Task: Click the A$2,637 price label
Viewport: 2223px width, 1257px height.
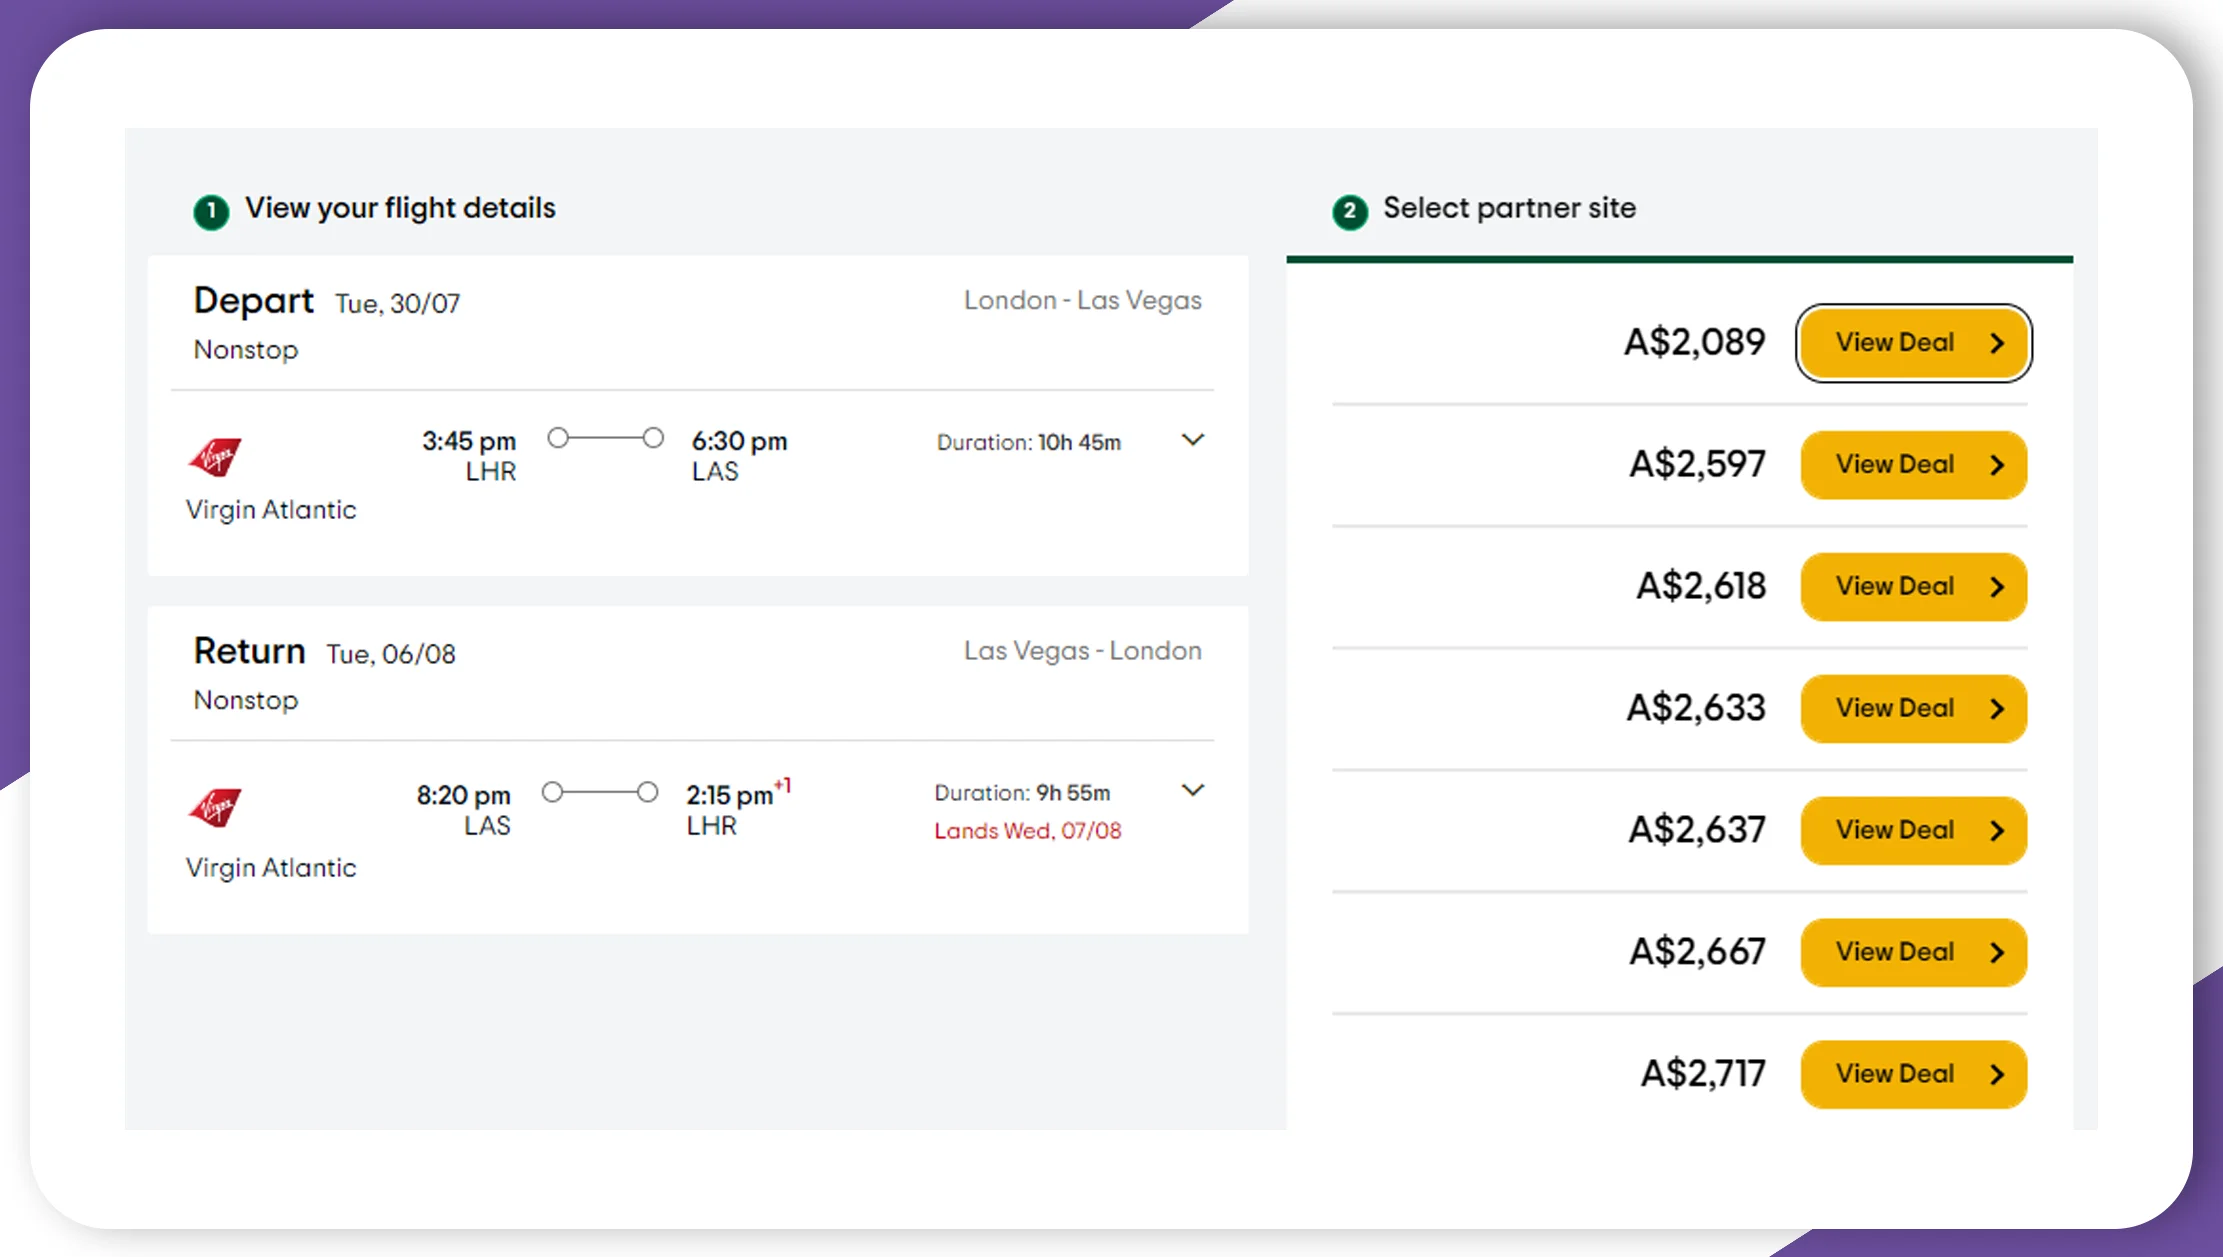Action: (x=1695, y=830)
